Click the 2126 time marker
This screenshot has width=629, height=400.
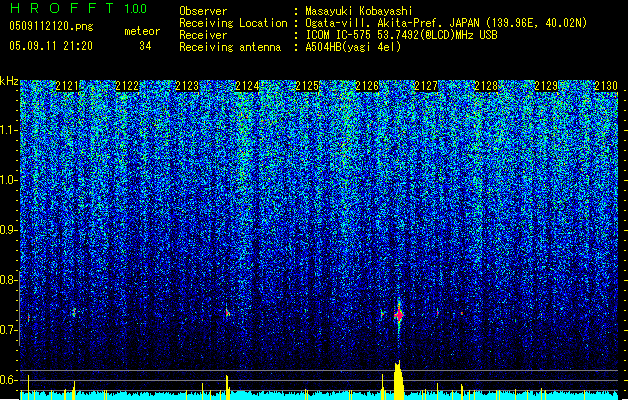pos(367,86)
